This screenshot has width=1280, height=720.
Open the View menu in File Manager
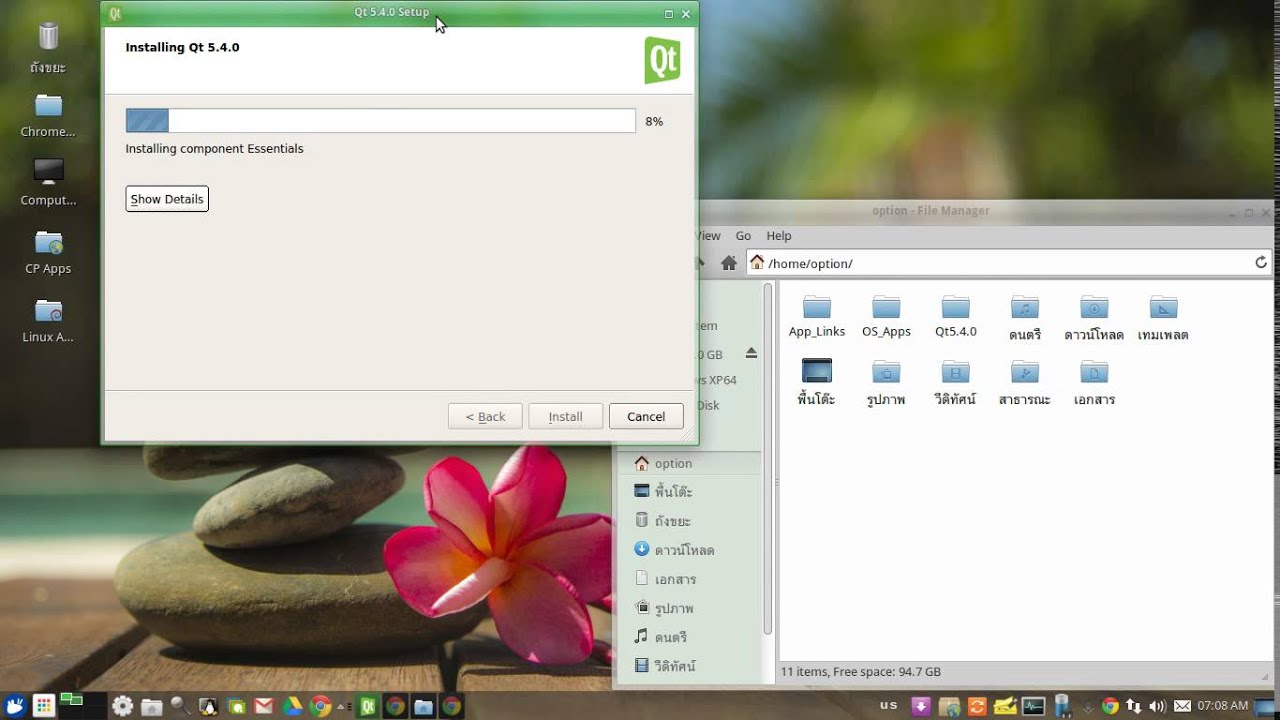tap(708, 236)
